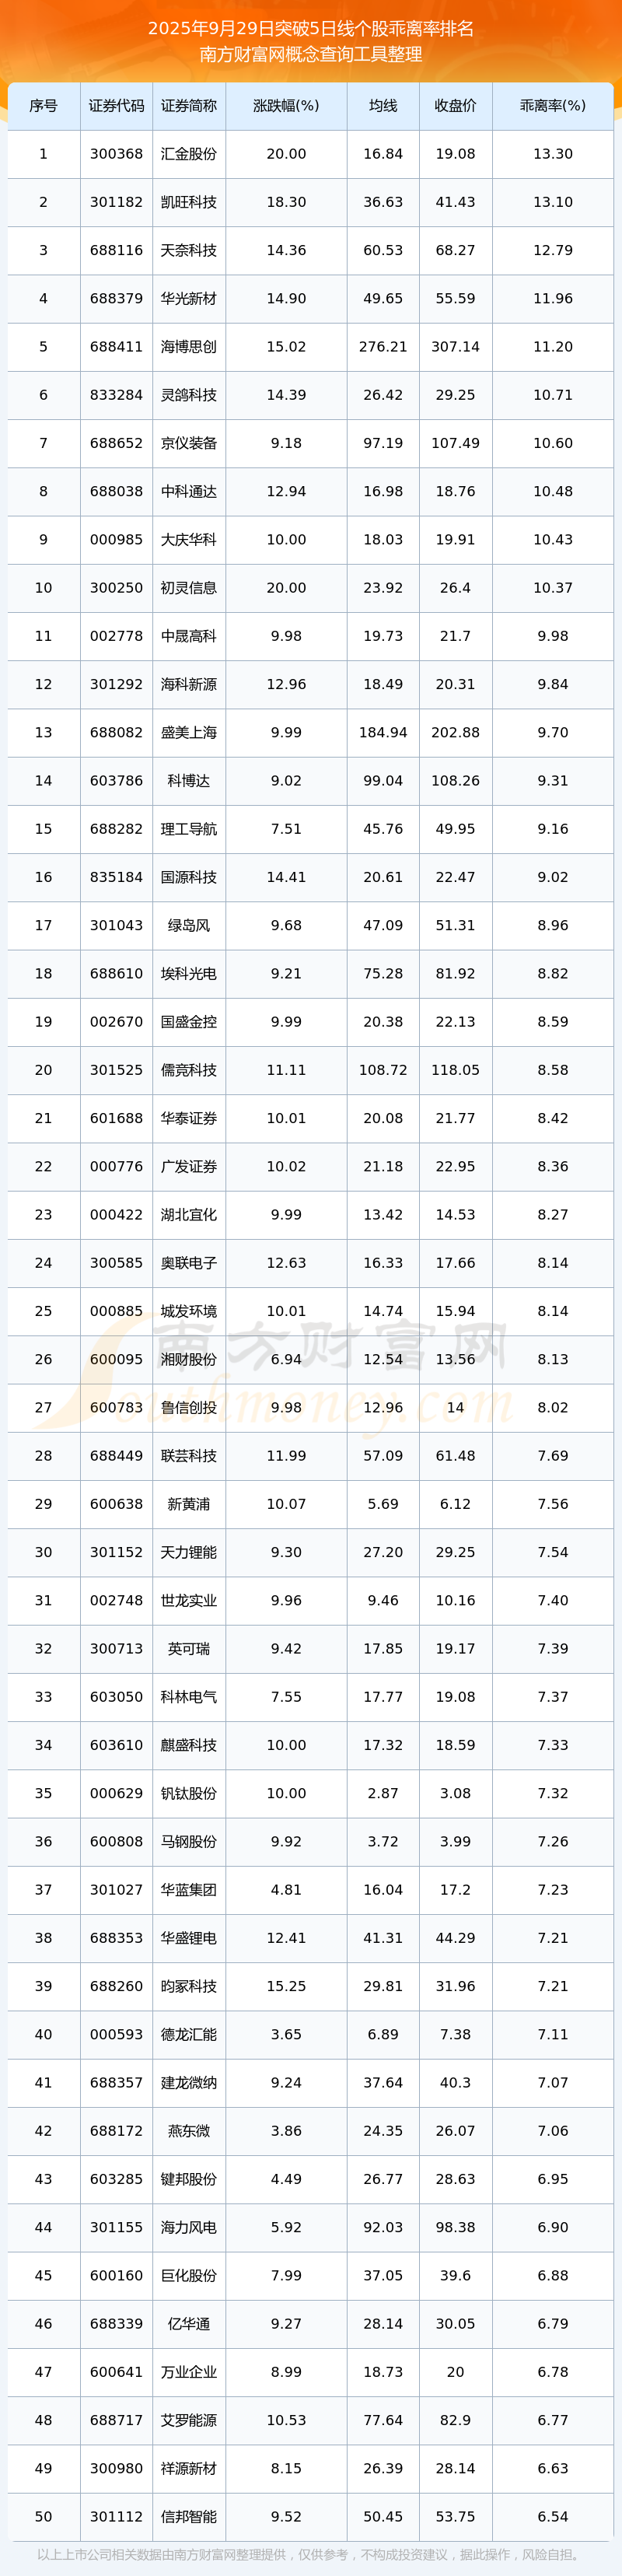Screen dimensions: 622x2576
Task: Click the subtitle 南方财富网概念查询工具整理
Action: 311,55
